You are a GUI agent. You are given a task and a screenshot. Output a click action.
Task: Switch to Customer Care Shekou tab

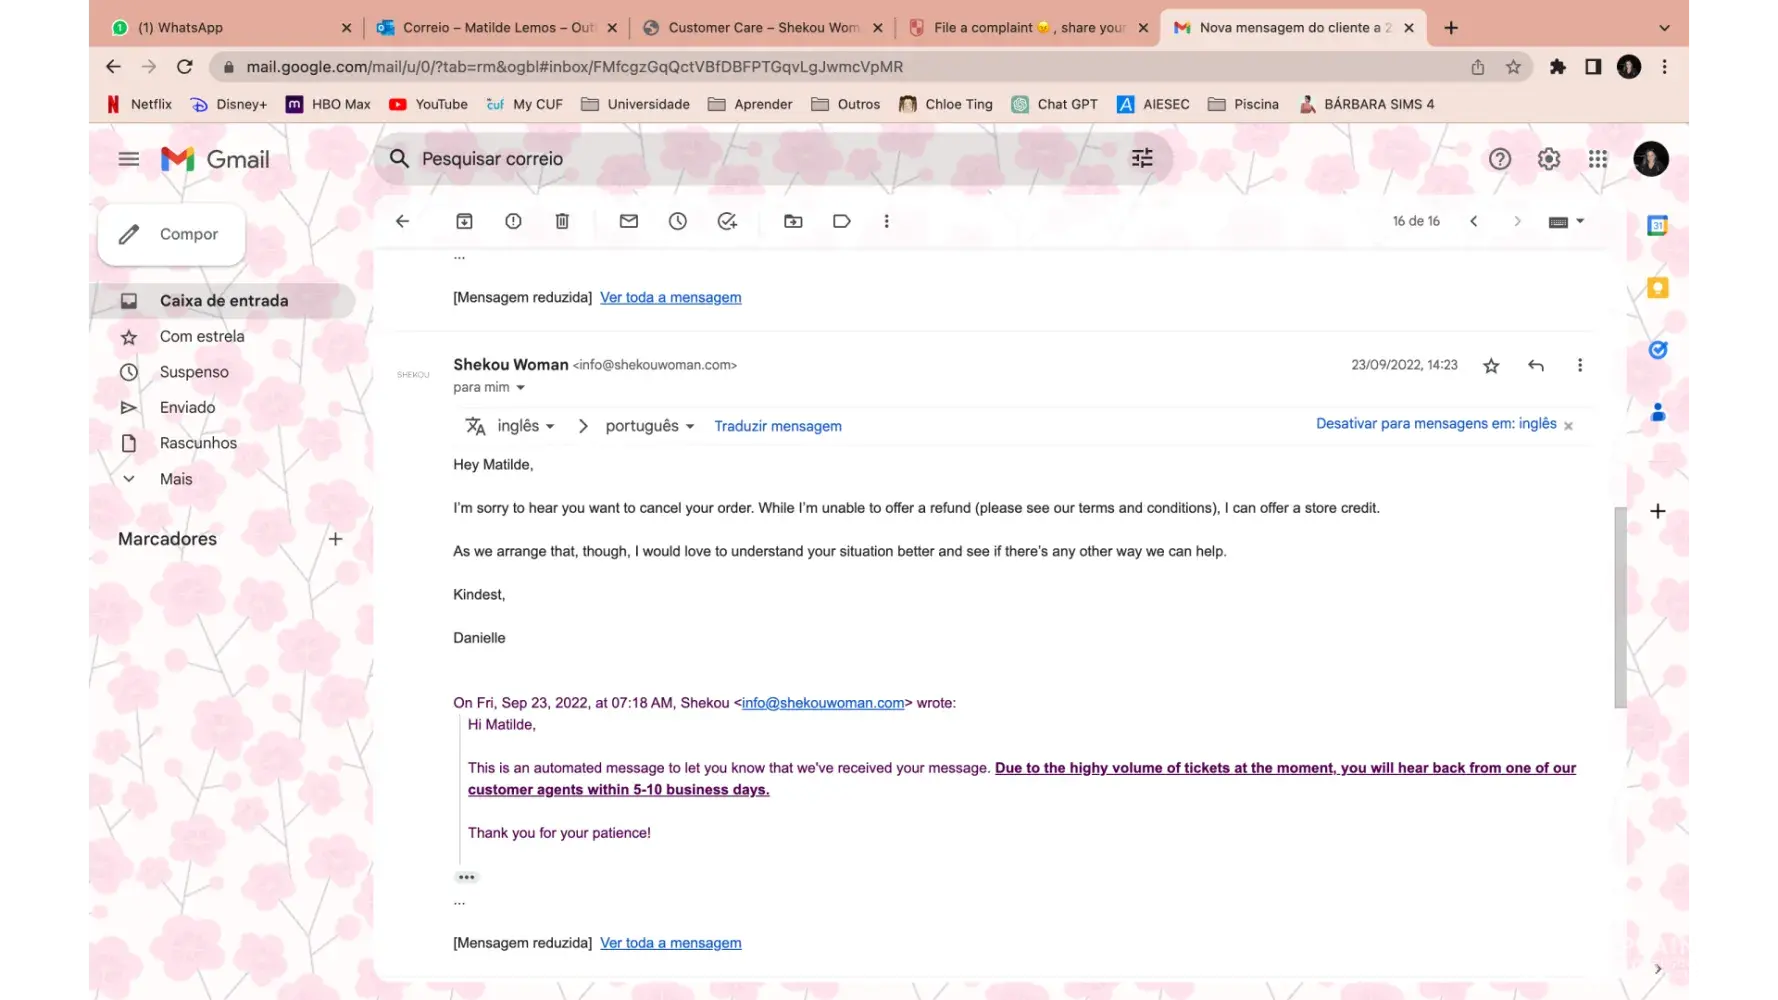[762, 28]
